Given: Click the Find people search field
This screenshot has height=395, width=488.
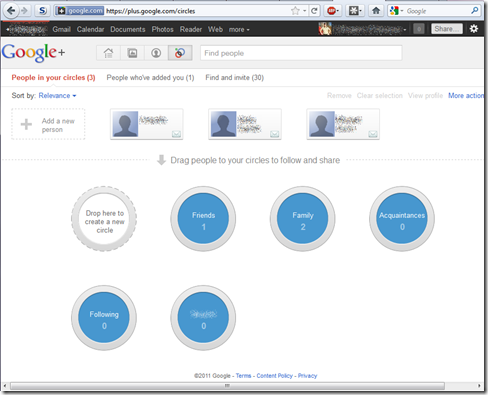Looking at the screenshot, I should (x=301, y=53).
